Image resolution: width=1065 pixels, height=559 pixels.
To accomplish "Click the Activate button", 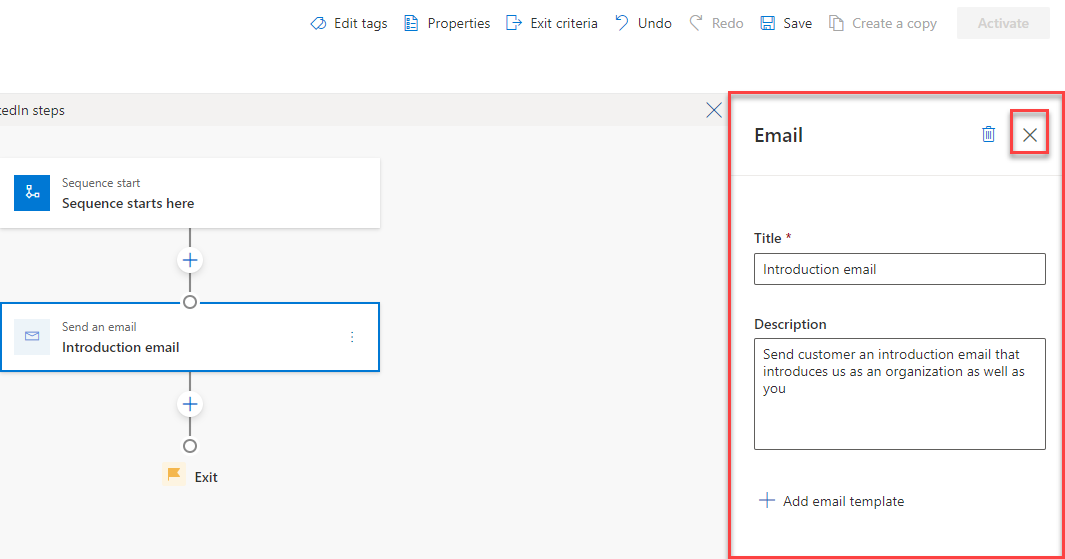I will pos(1003,23).
